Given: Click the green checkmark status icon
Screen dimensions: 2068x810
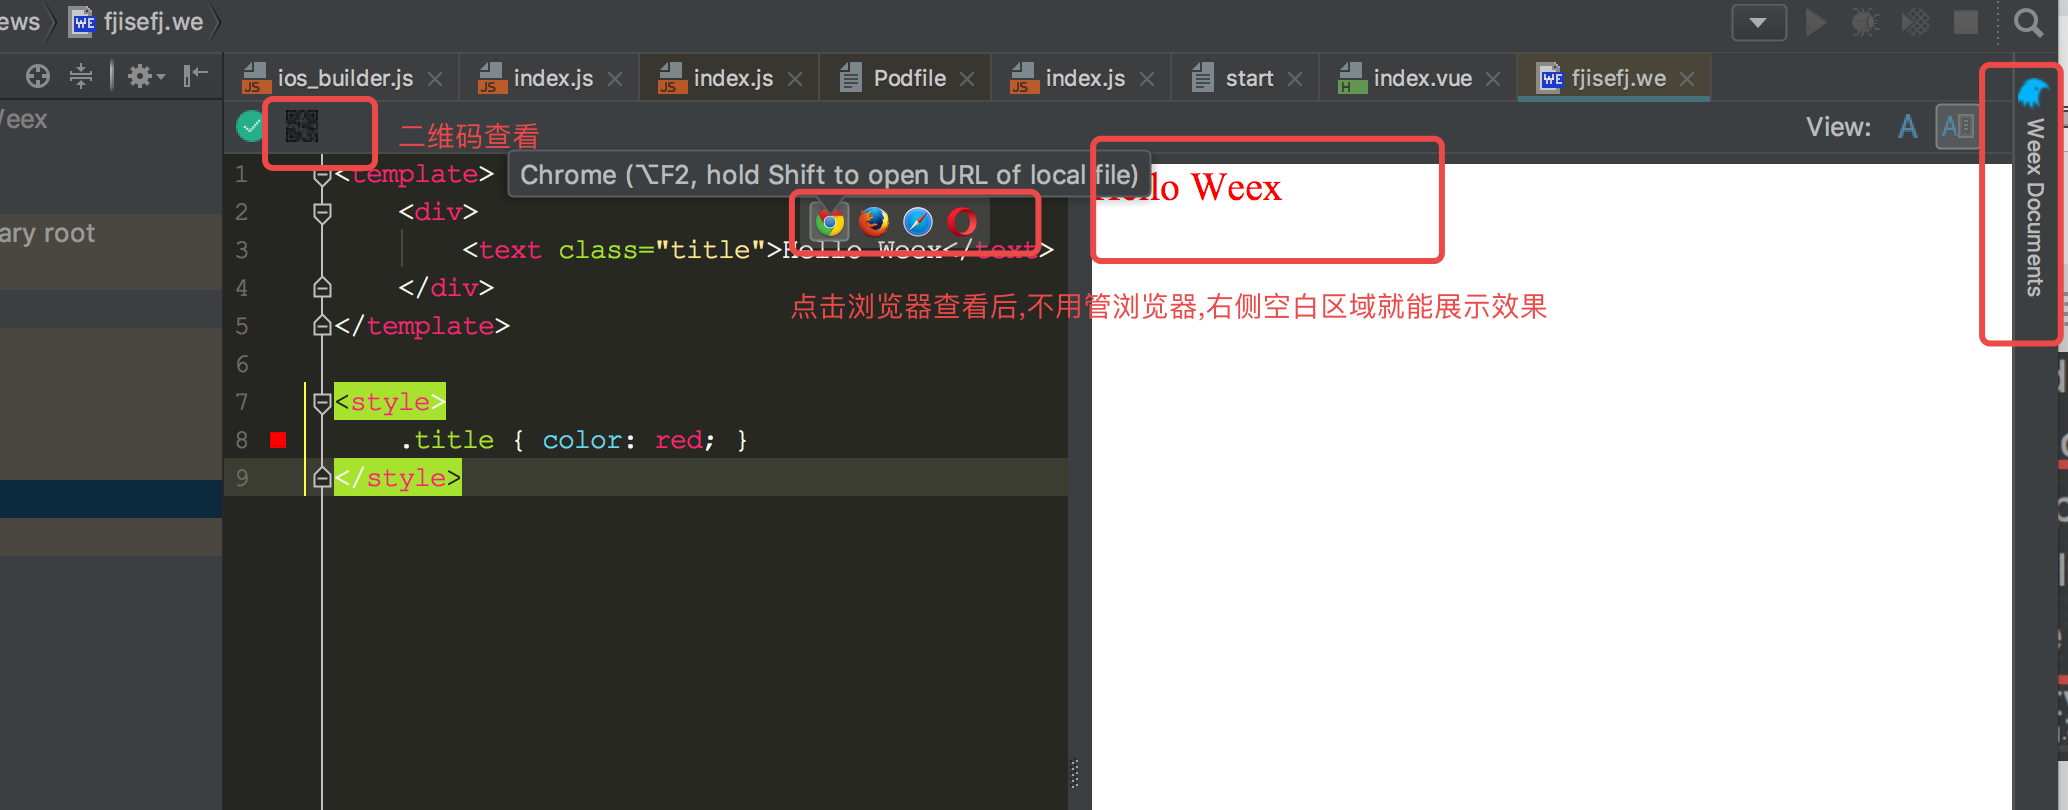Looking at the screenshot, I should tap(250, 126).
